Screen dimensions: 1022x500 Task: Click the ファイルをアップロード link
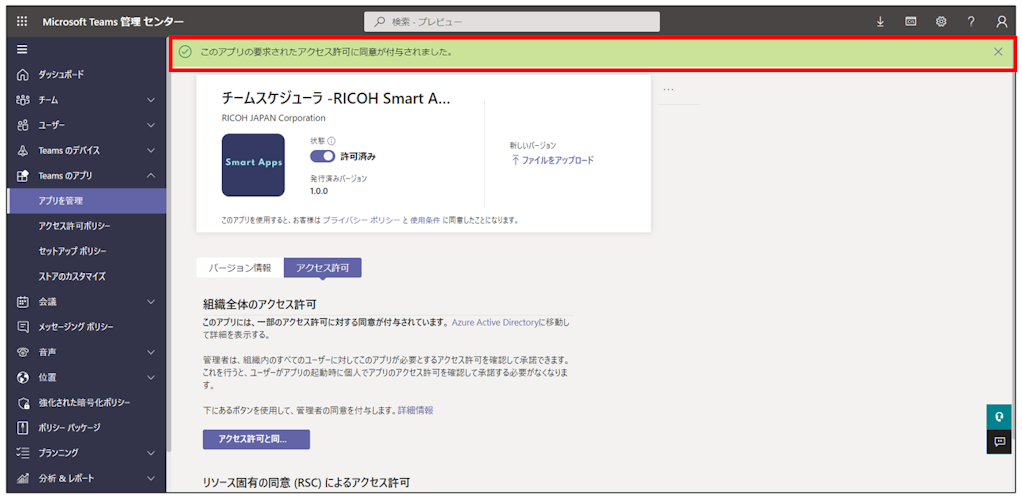pos(552,160)
